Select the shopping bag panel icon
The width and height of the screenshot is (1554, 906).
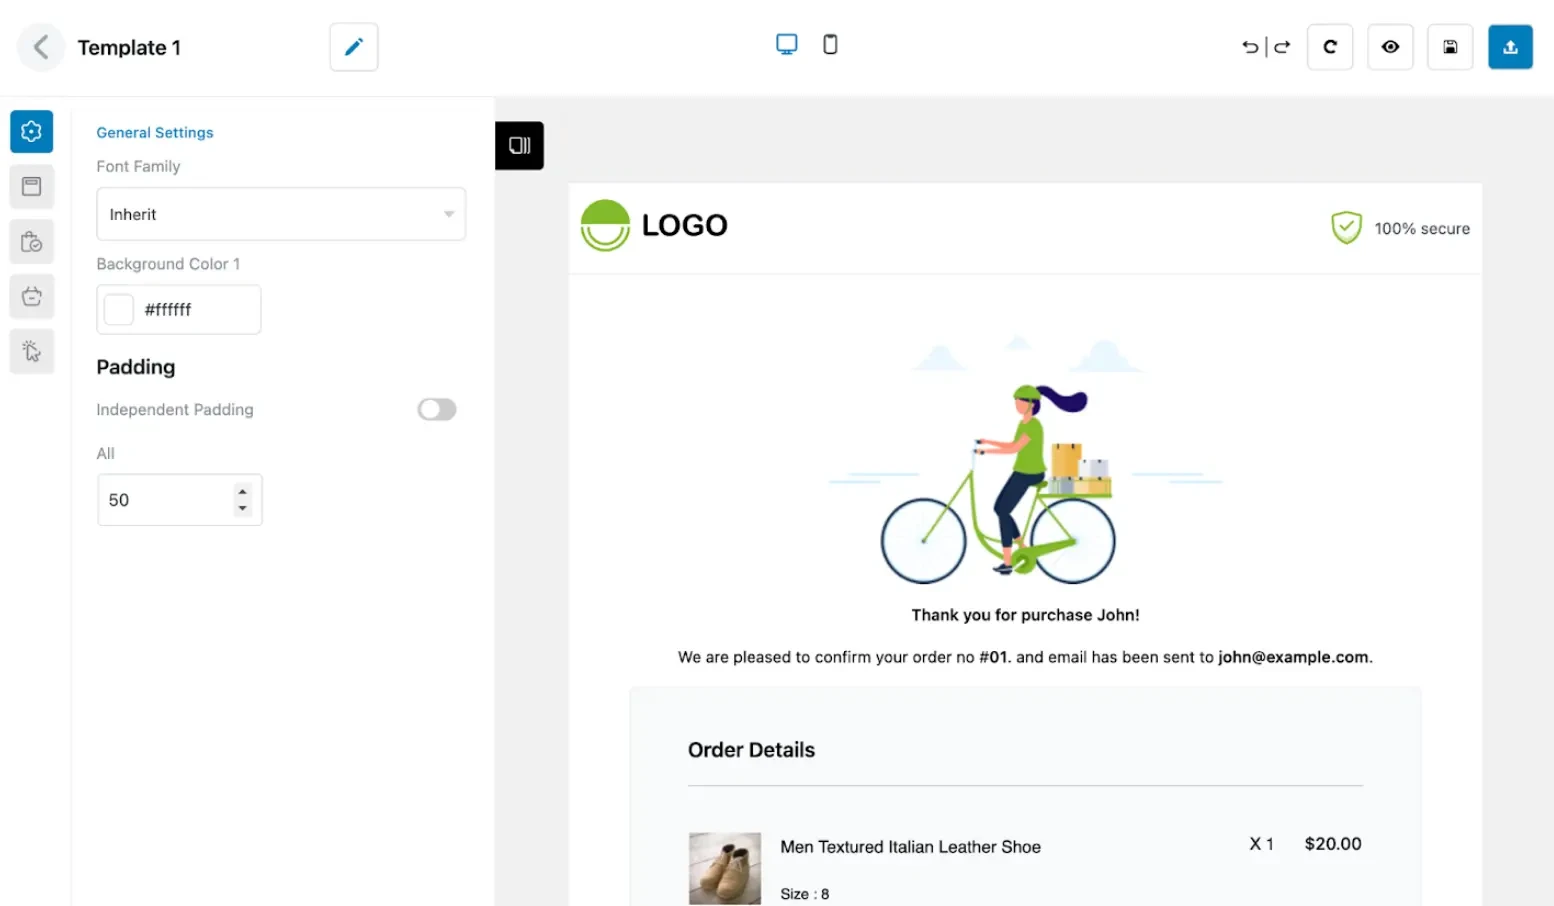coord(31,241)
